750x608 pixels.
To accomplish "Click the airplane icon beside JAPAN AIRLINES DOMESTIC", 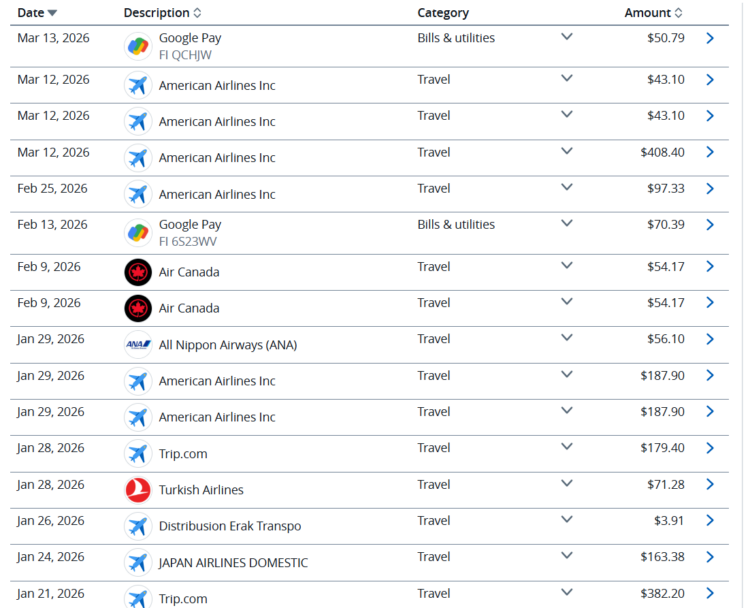I will (x=138, y=563).
